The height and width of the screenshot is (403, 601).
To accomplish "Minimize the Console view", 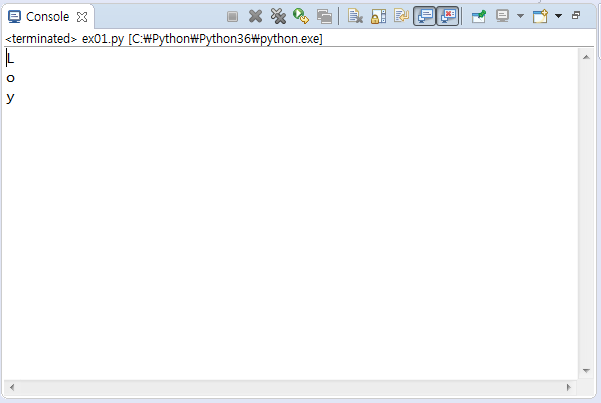I will point(576,15).
